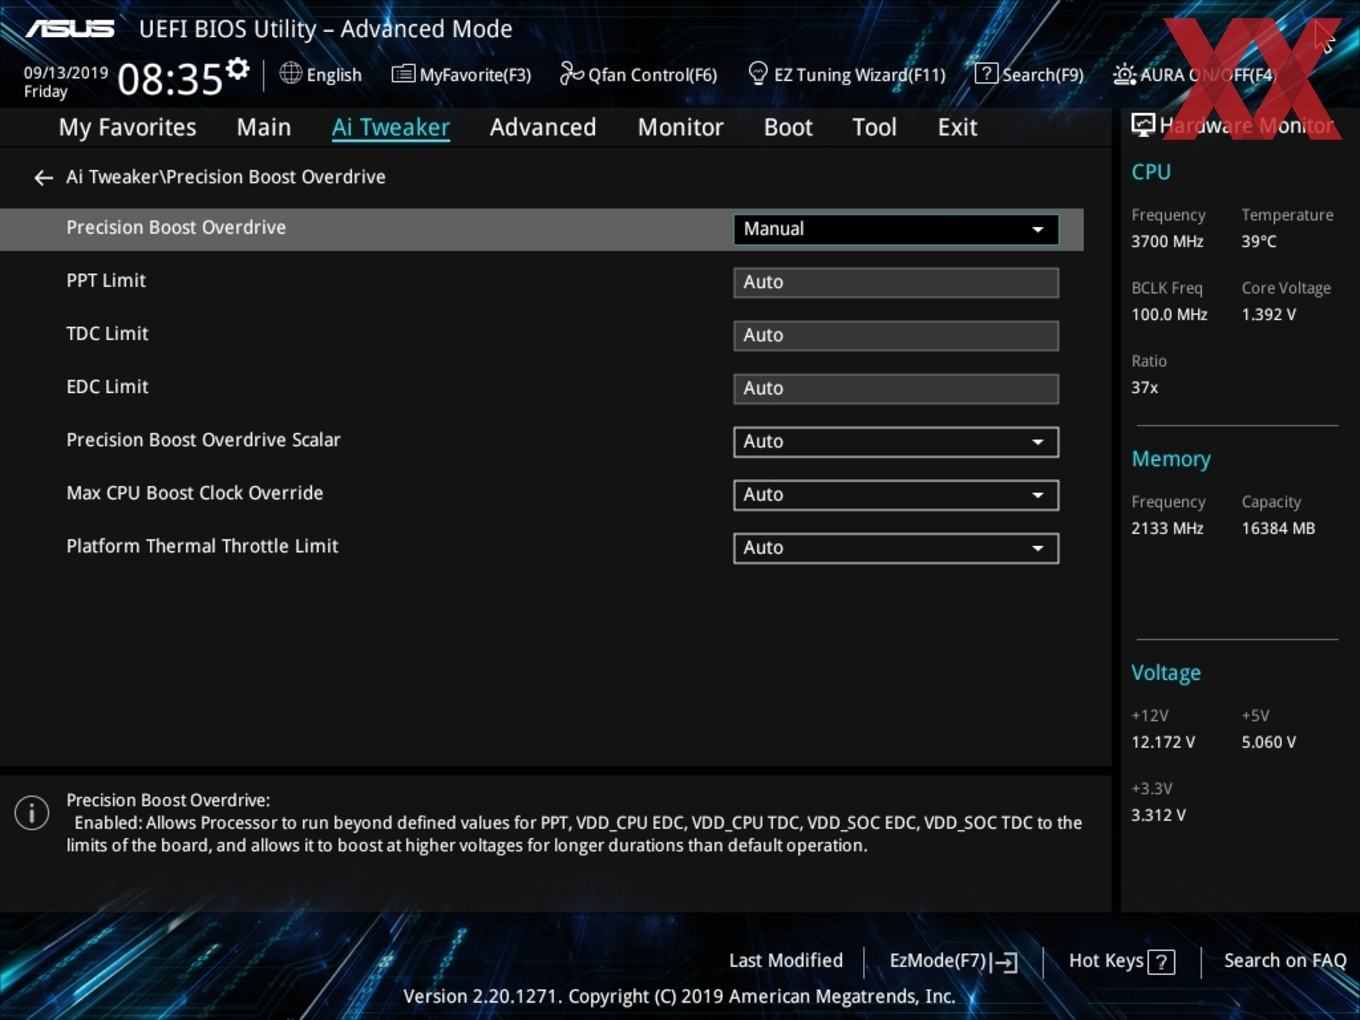1360x1020 pixels.
Task: Expand Precision Boost Overdrive Scalar dropdown
Action: tap(896, 442)
